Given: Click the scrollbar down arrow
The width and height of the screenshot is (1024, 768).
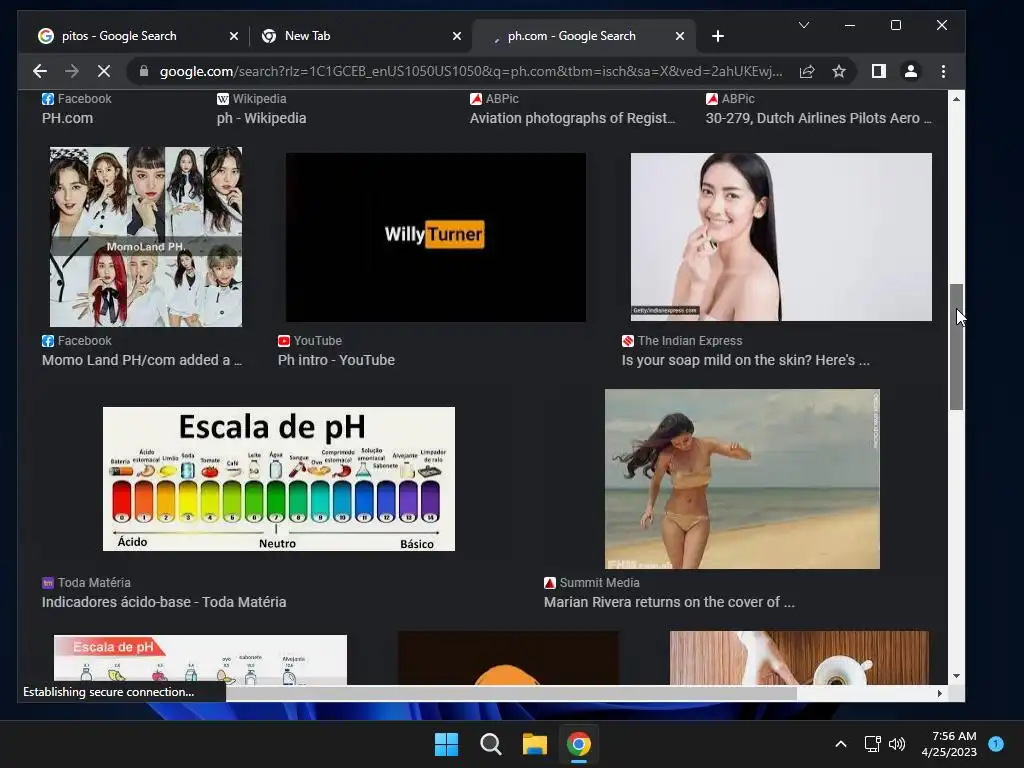Looking at the screenshot, I should (x=956, y=676).
